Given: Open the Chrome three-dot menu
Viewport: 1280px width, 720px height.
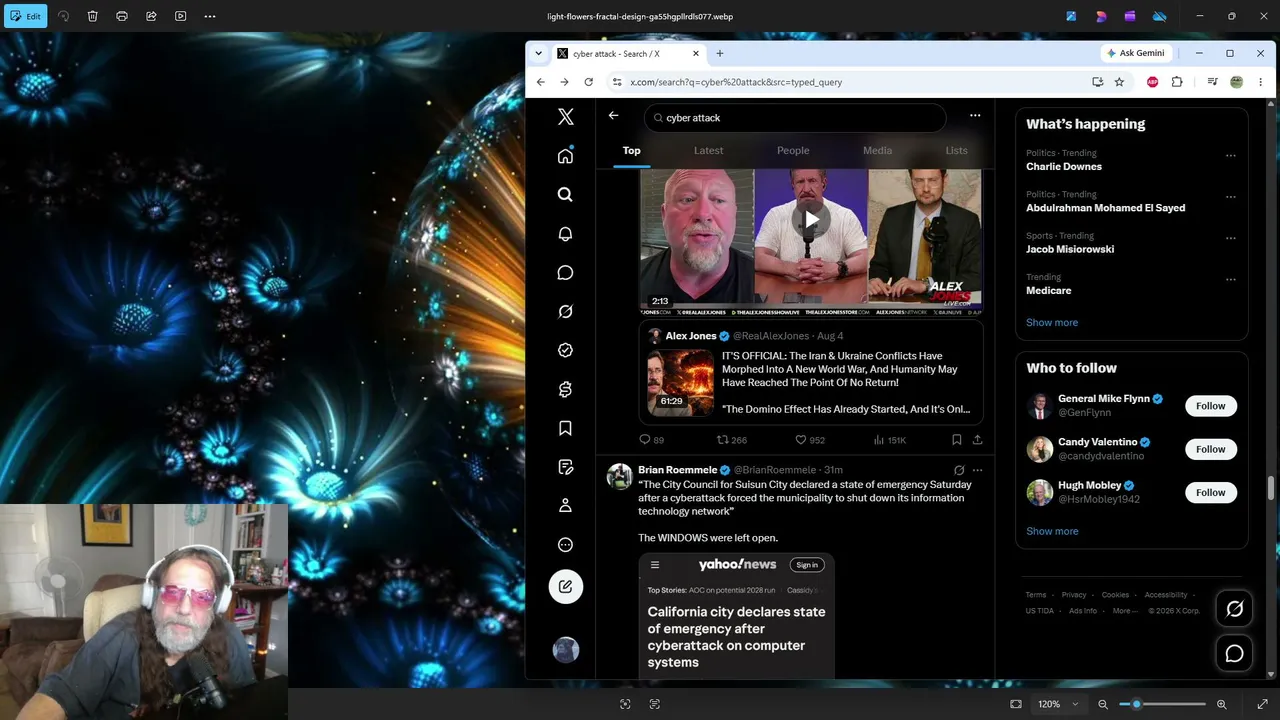Looking at the screenshot, I should click(1261, 82).
